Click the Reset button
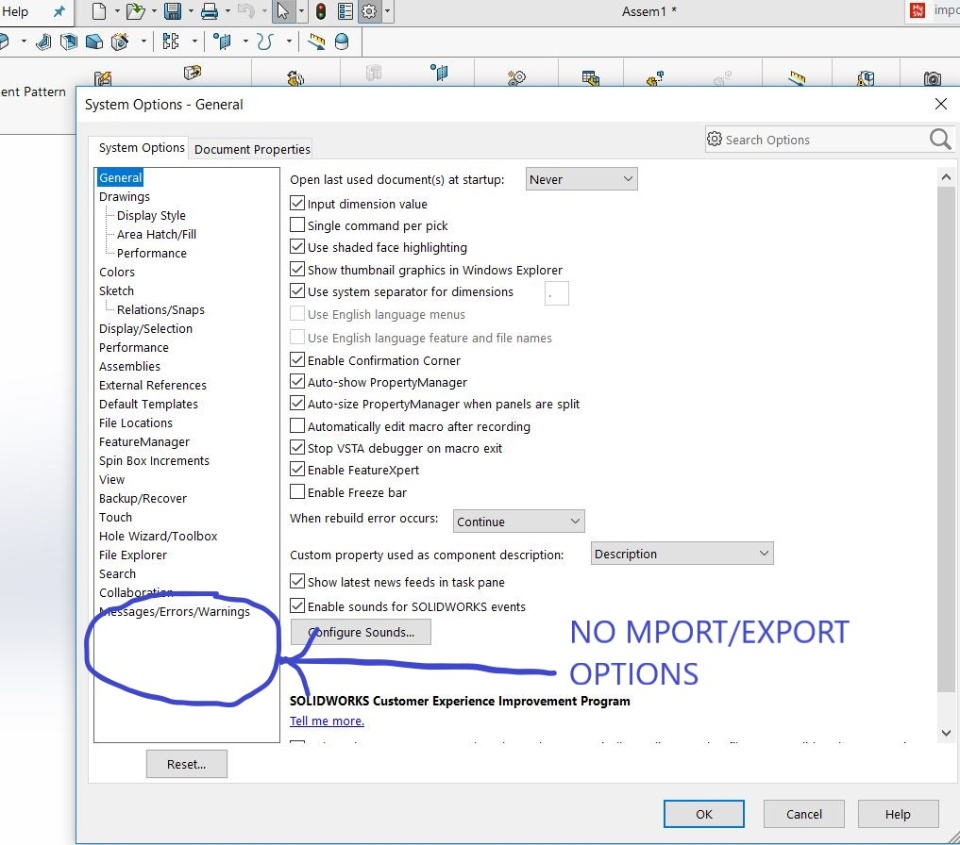This screenshot has width=960, height=845. coord(187,764)
